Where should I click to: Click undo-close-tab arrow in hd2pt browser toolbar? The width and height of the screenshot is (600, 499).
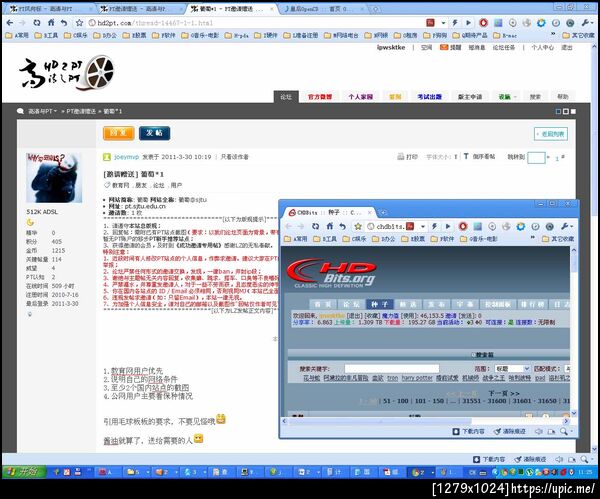[x=64, y=23]
